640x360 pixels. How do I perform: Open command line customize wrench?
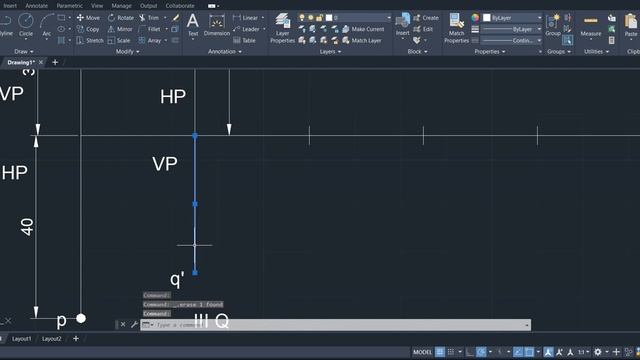134,324
